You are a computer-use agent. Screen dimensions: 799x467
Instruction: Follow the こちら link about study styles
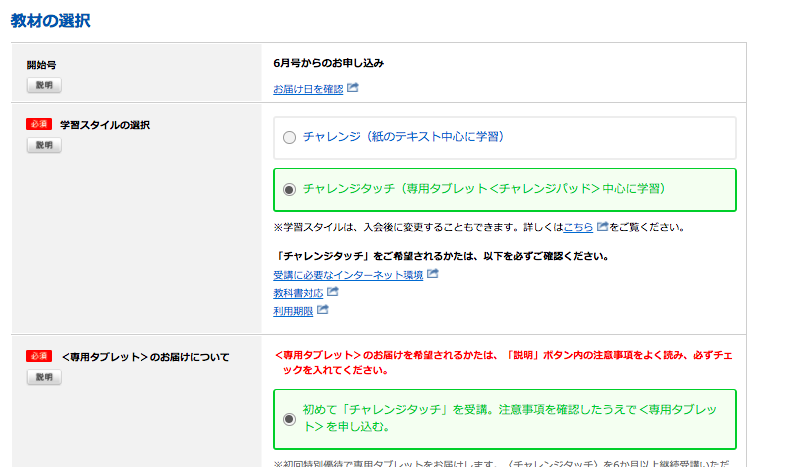click(578, 227)
